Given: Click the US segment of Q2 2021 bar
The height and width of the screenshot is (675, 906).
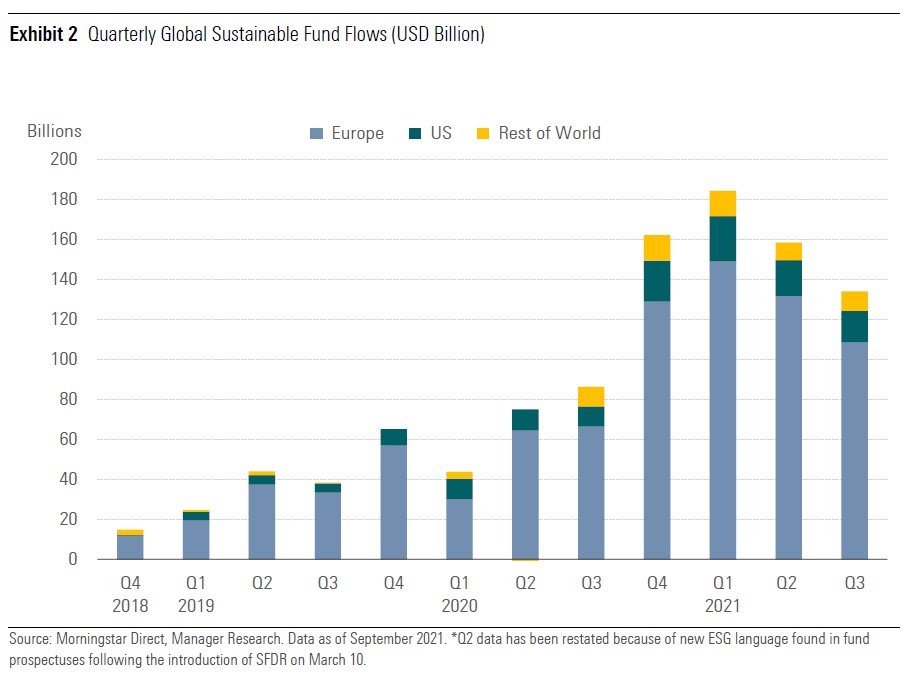Looking at the screenshot, I should [788, 278].
